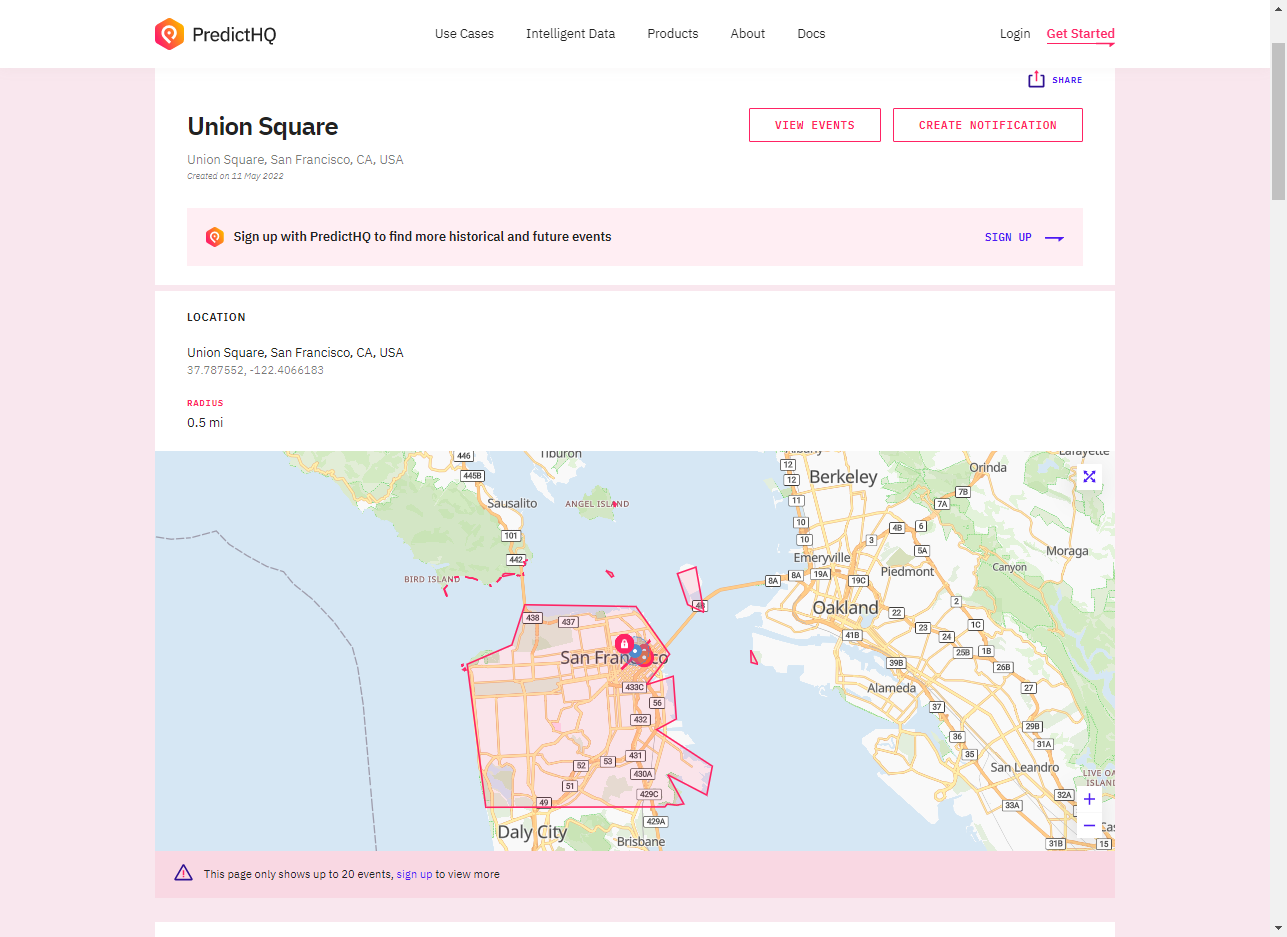Click the pink lock marker on the map
1287x937 pixels.
tap(624, 643)
